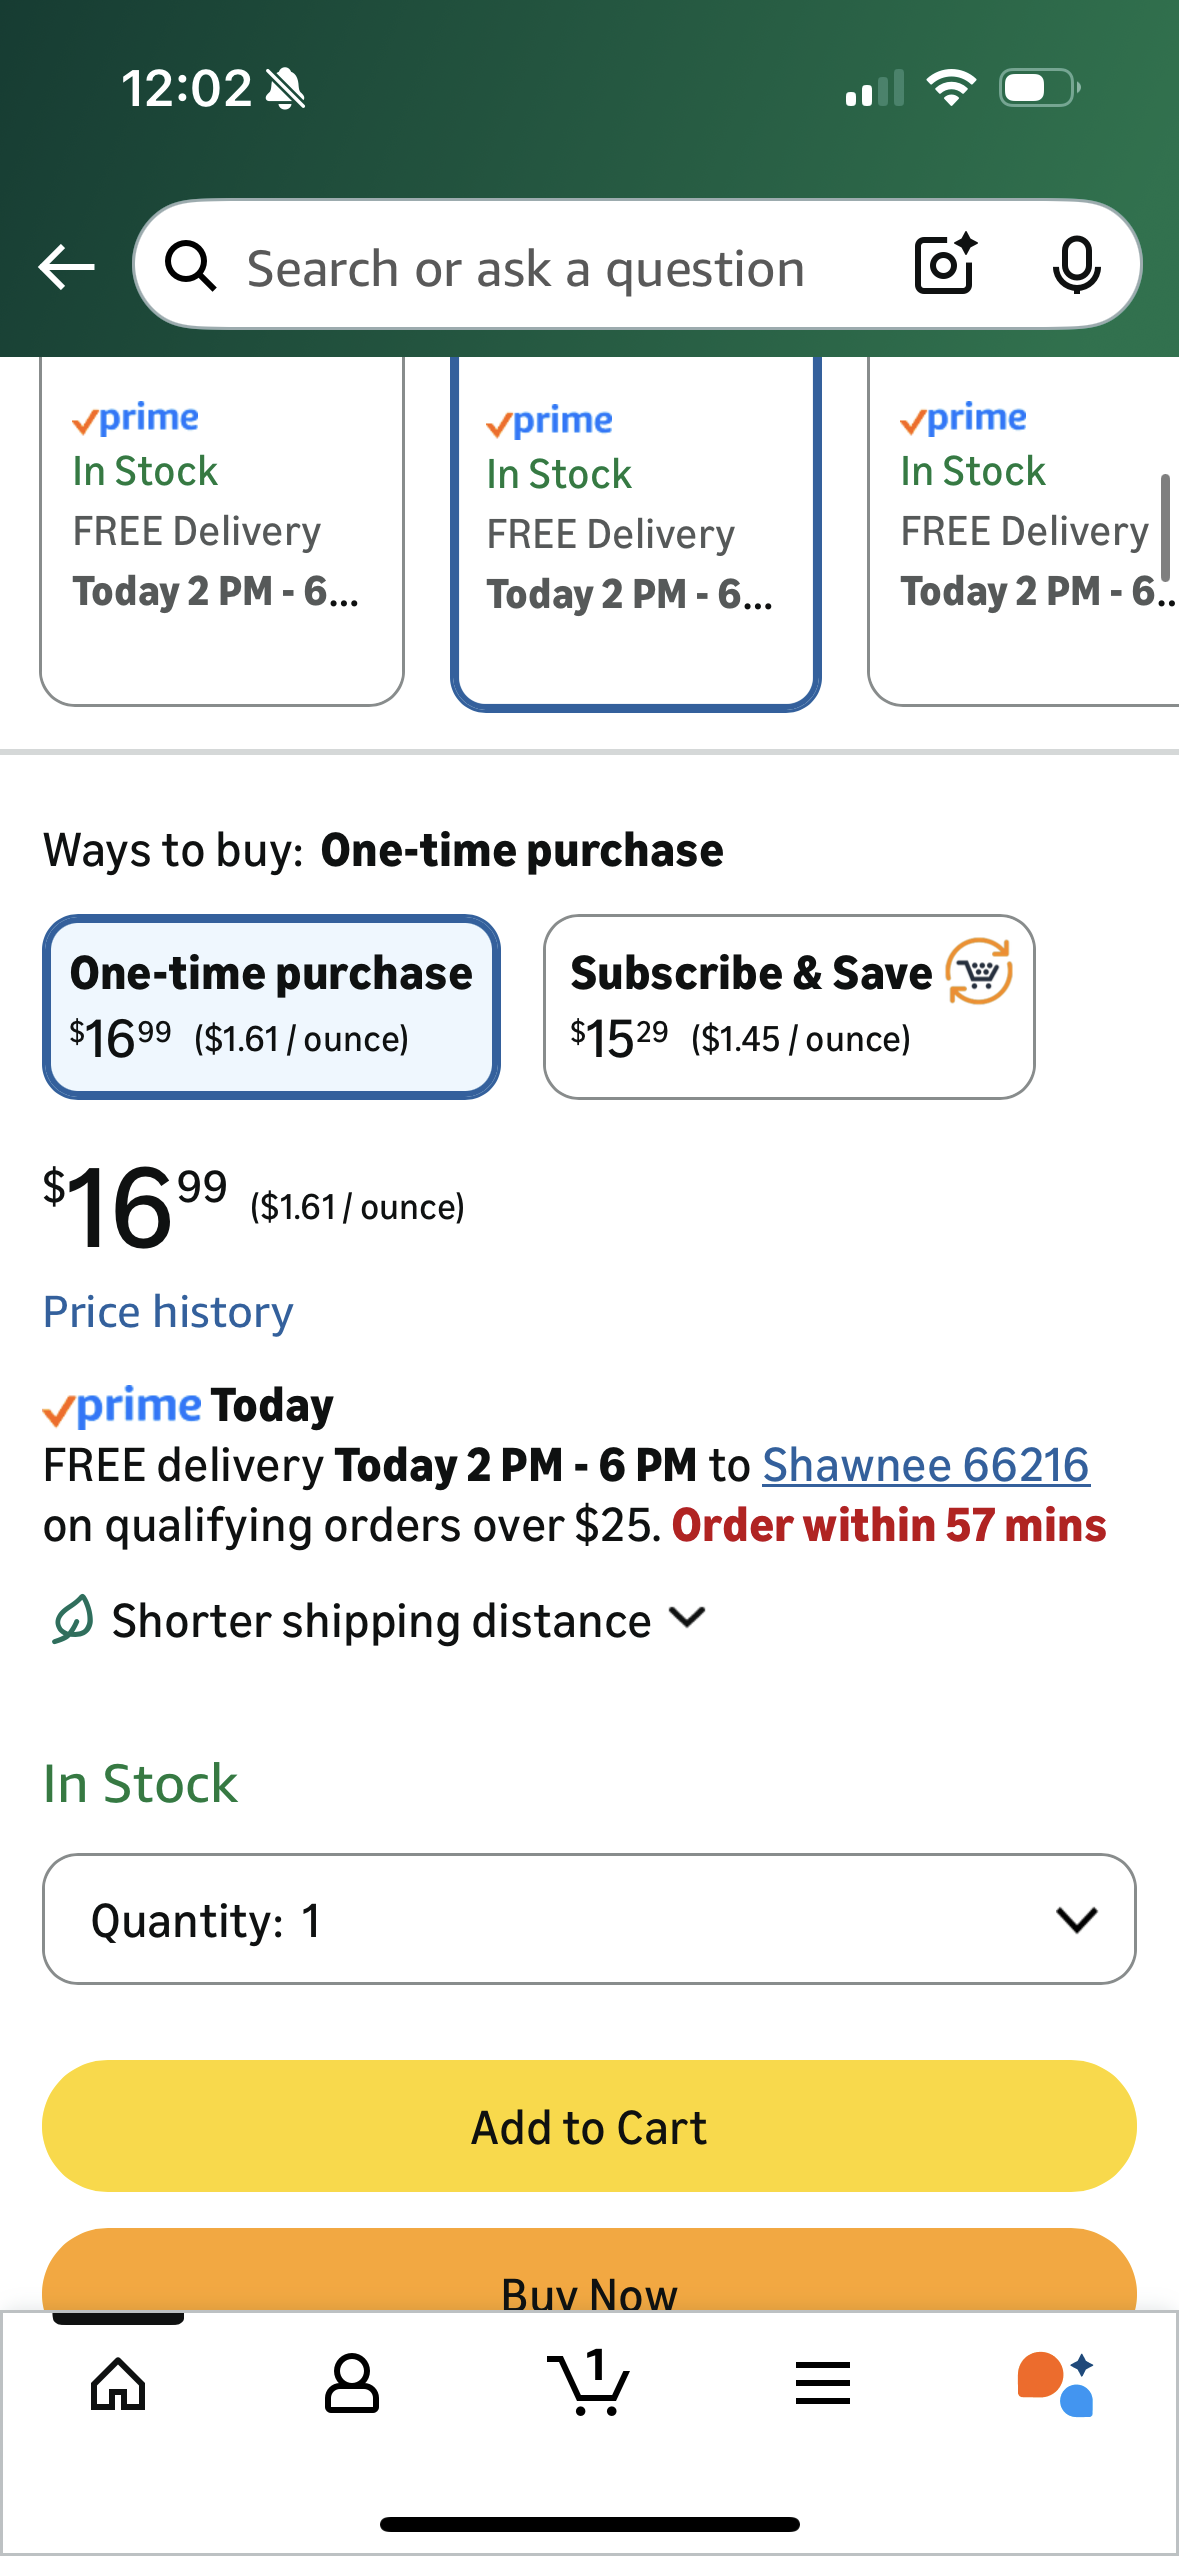Screen dimensions: 1179x2556
Task: Go to the Home tab icon
Action: coord(118,2384)
